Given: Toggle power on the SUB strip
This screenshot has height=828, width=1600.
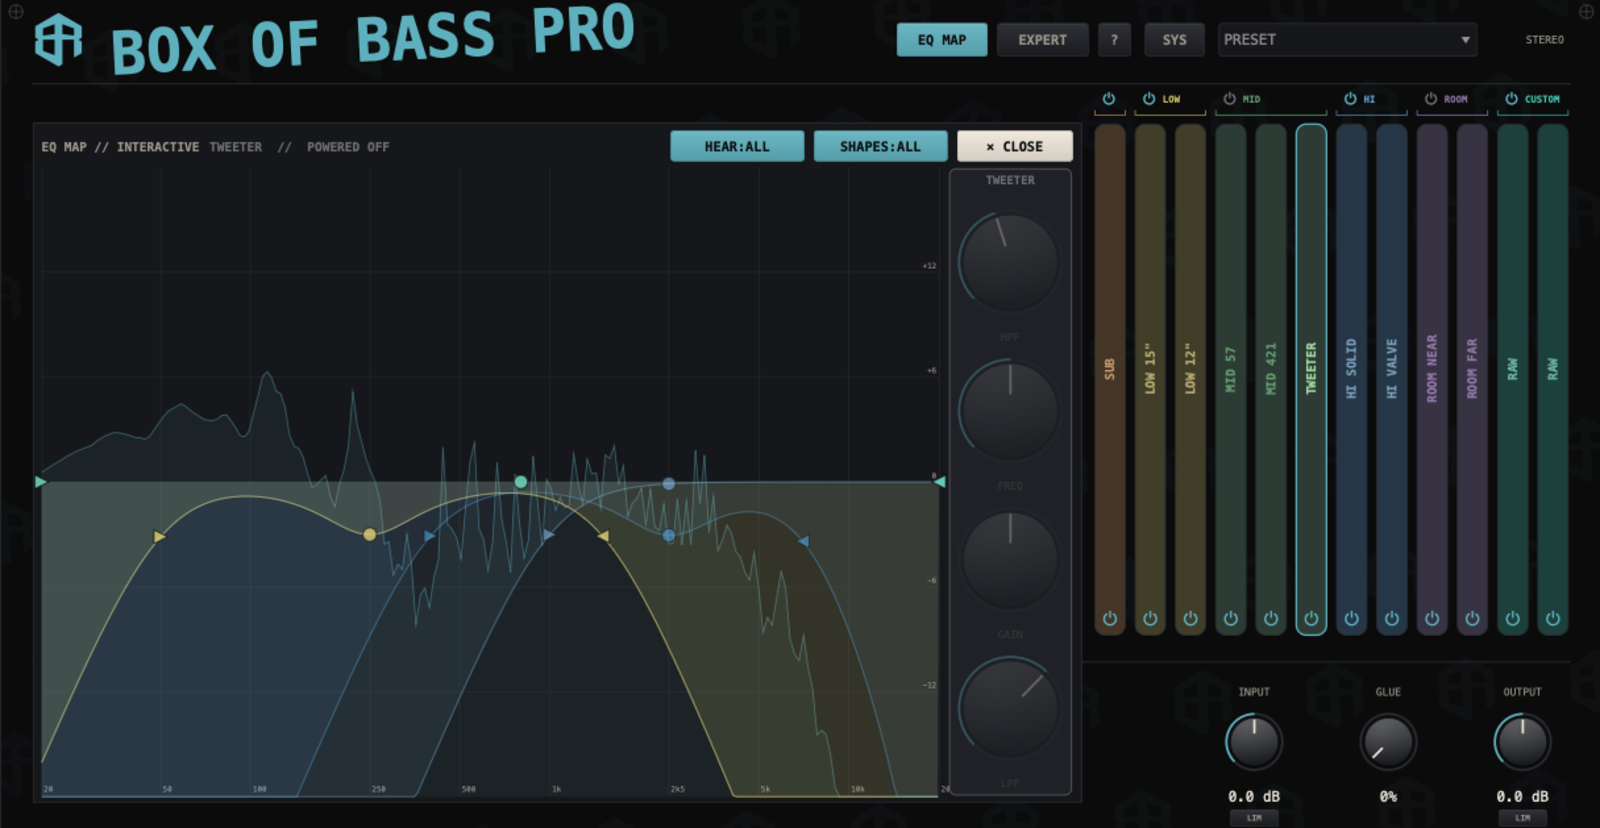Looking at the screenshot, I should [1110, 619].
